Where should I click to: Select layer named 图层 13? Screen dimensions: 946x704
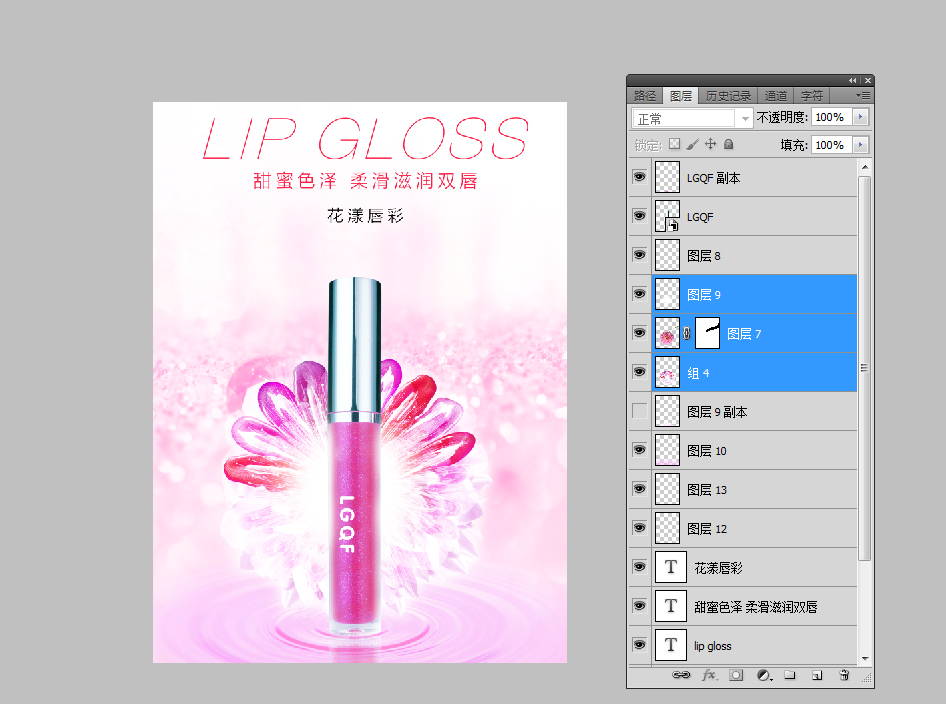click(707, 490)
